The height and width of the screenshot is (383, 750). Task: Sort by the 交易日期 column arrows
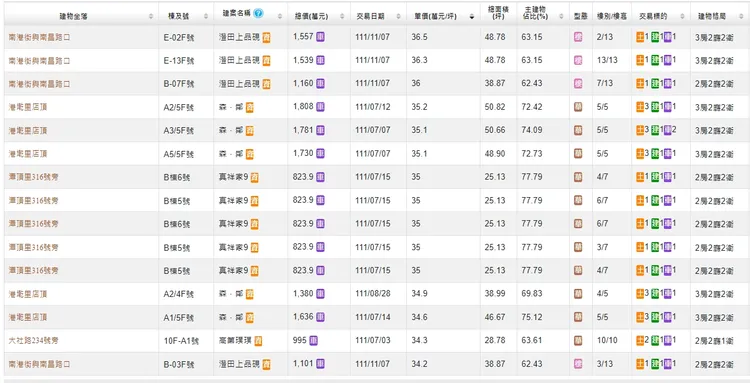399,16
